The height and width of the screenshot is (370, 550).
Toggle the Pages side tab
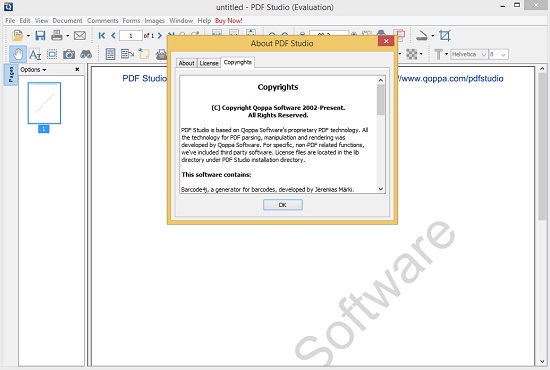pyautogui.click(x=11, y=75)
